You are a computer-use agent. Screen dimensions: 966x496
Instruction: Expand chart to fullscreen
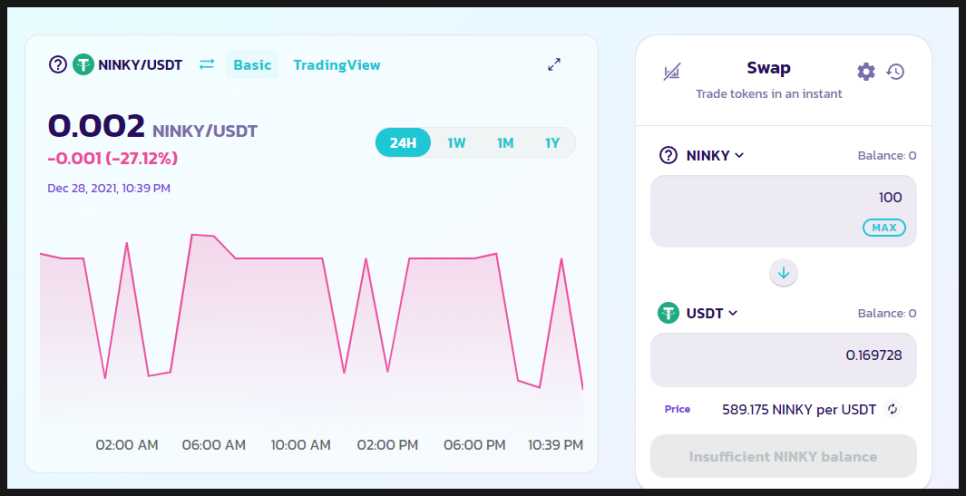click(554, 65)
